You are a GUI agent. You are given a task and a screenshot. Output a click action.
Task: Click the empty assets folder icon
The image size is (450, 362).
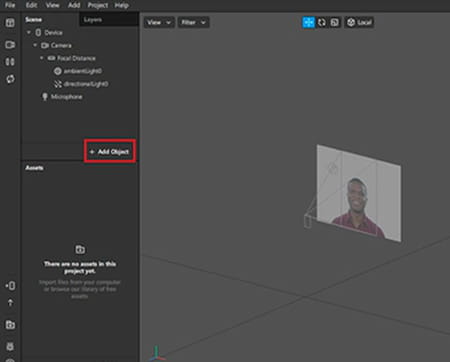click(80, 249)
